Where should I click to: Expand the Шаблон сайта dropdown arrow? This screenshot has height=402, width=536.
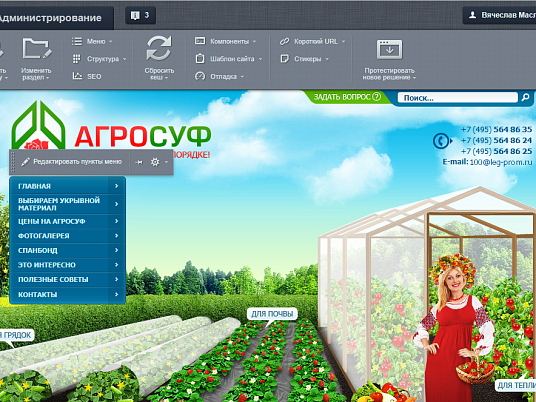pos(260,59)
